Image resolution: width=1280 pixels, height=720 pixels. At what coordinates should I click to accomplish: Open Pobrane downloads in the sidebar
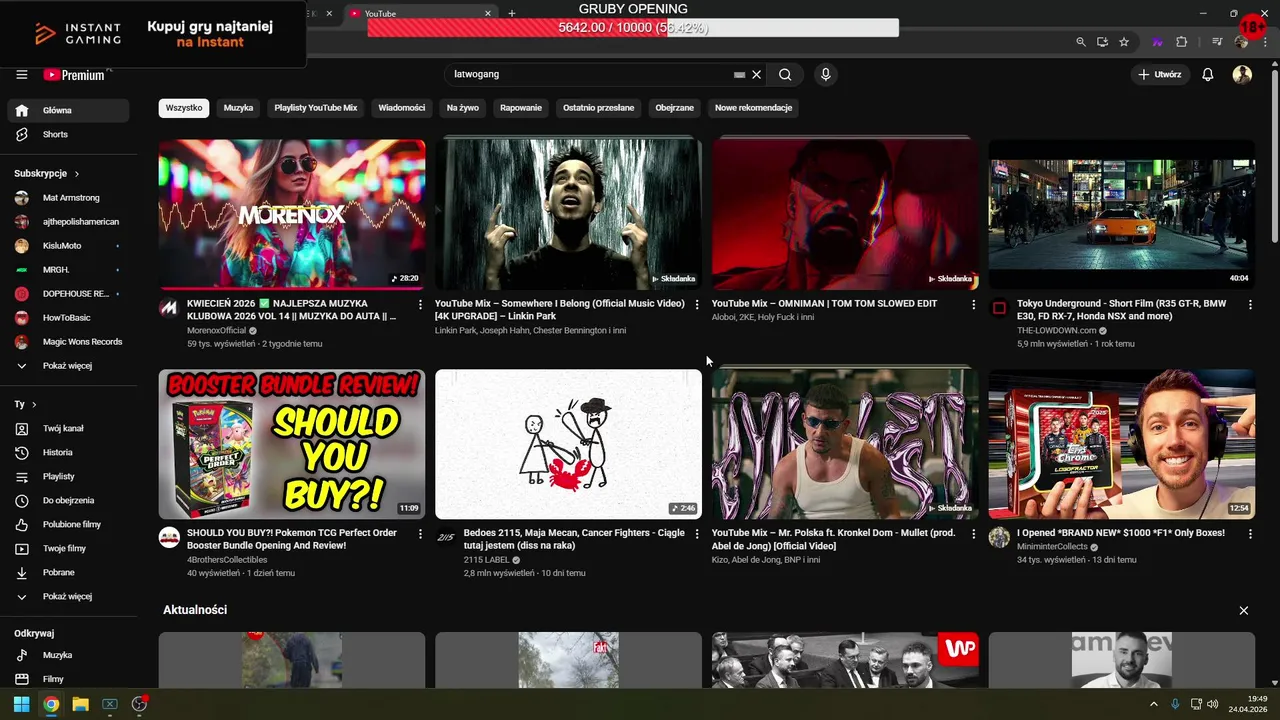click(68, 572)
